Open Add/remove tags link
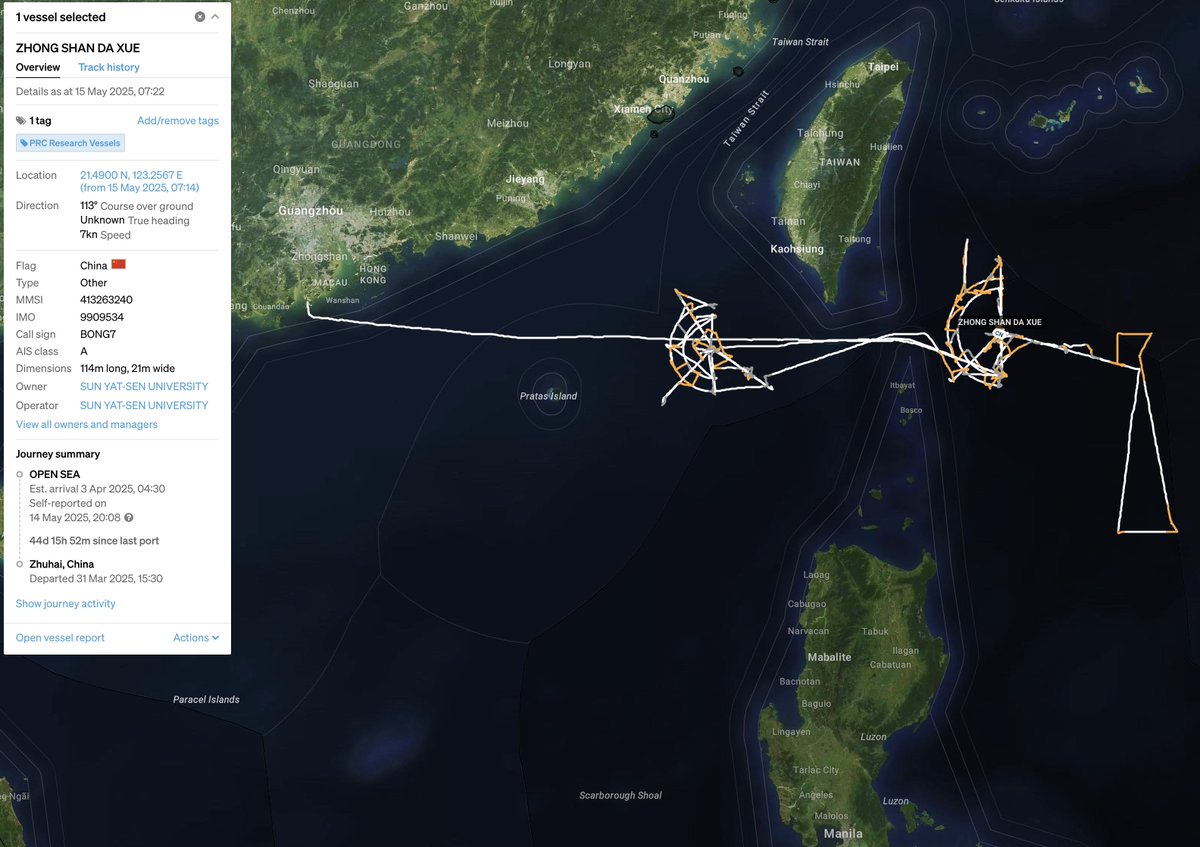 click(178, 121)
